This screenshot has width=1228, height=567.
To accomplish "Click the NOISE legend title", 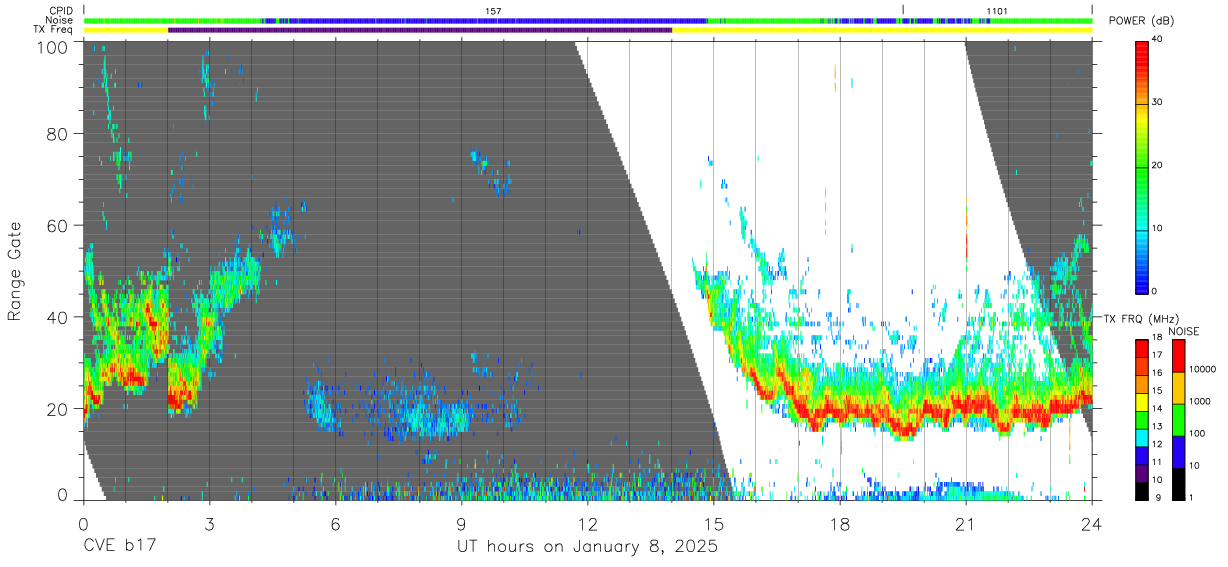I will click(x=1183, y=331).
